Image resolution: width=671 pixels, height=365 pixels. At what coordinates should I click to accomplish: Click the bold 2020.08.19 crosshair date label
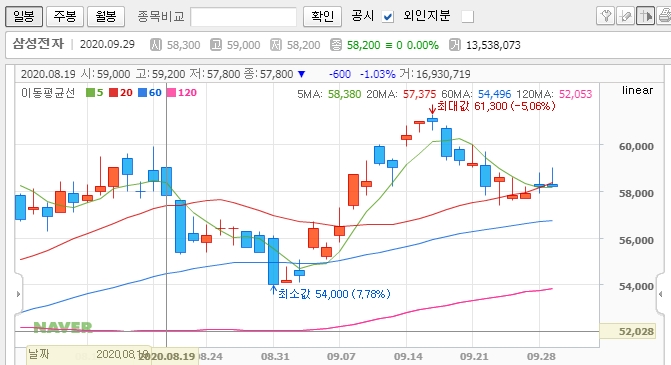(167, 356)
